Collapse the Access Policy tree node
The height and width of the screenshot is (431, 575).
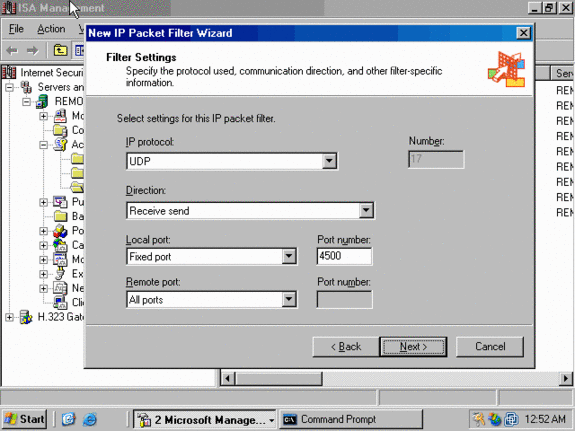43,145
